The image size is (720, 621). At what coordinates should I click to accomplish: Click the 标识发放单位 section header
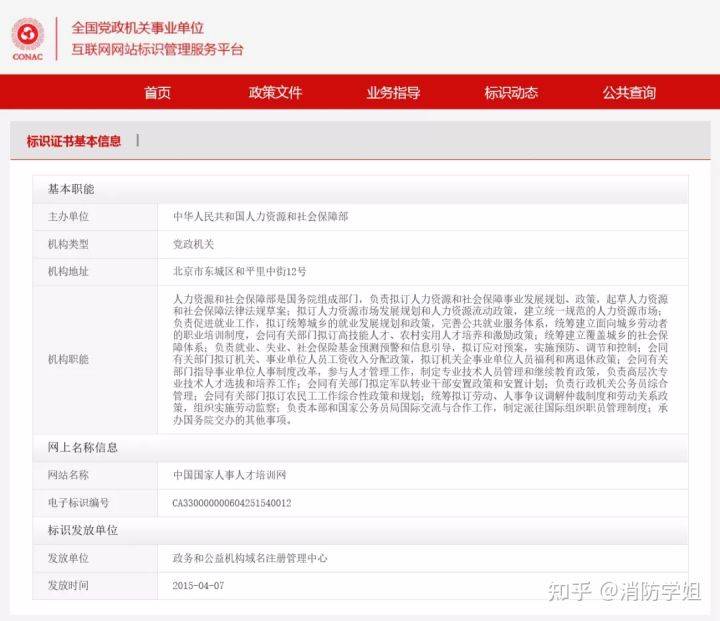point(83,531)
